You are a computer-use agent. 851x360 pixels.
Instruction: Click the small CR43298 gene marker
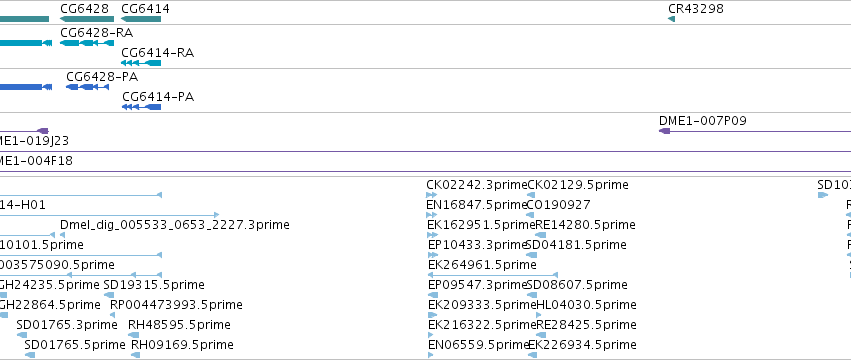(x=671, y=19)
